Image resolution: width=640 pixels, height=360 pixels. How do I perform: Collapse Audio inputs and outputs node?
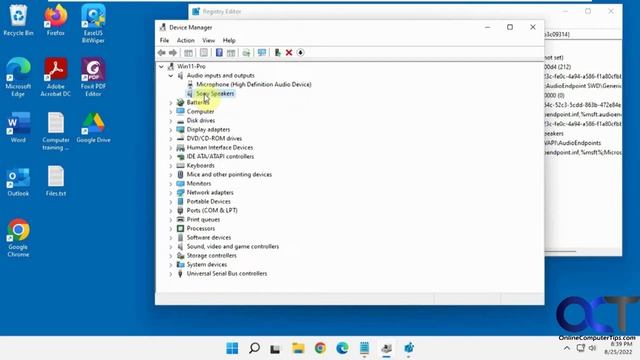point(171,76)
